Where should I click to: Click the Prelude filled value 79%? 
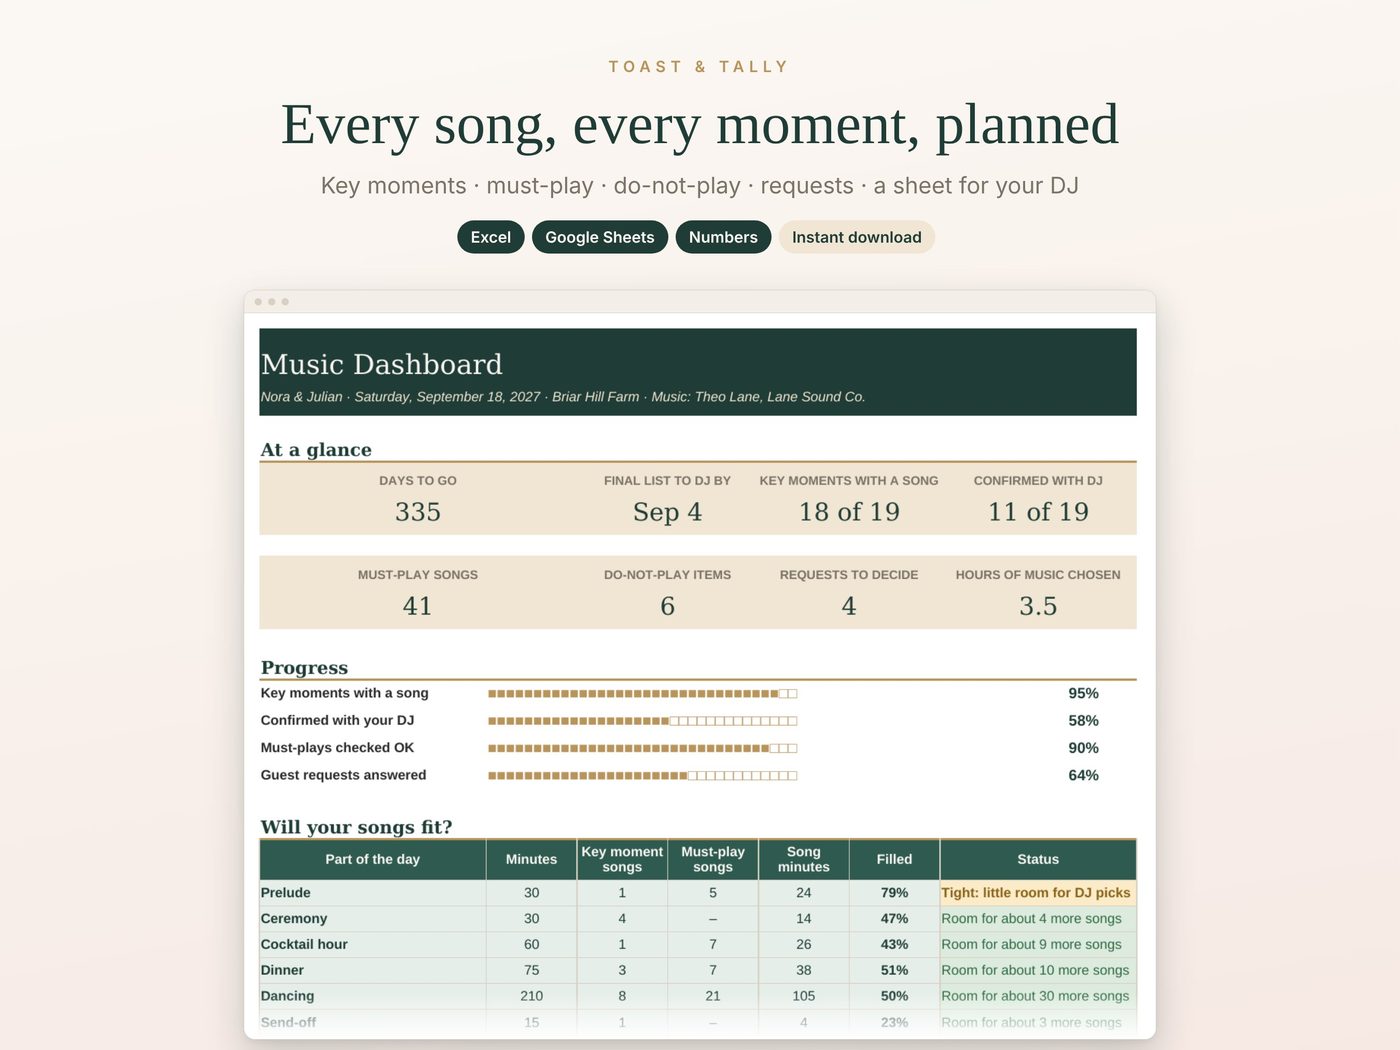[894, 893]
